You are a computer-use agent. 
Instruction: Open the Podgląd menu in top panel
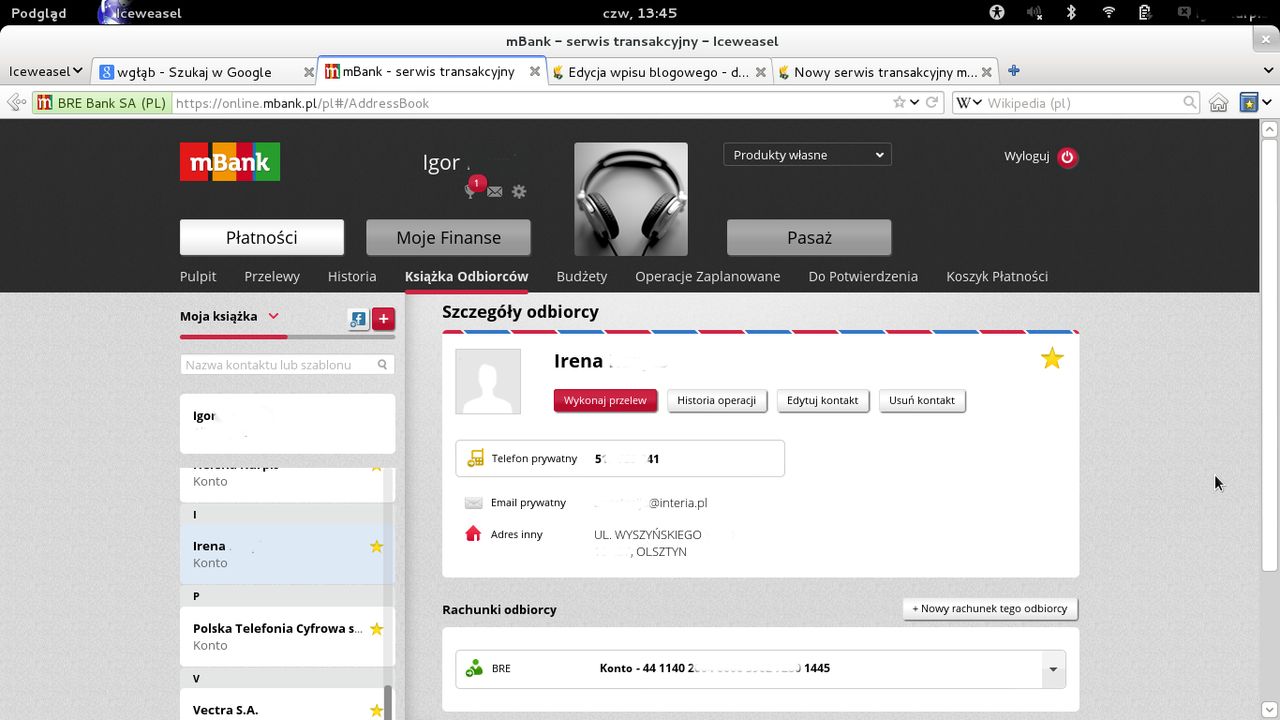pyautogui.click(x=38, y=13)
